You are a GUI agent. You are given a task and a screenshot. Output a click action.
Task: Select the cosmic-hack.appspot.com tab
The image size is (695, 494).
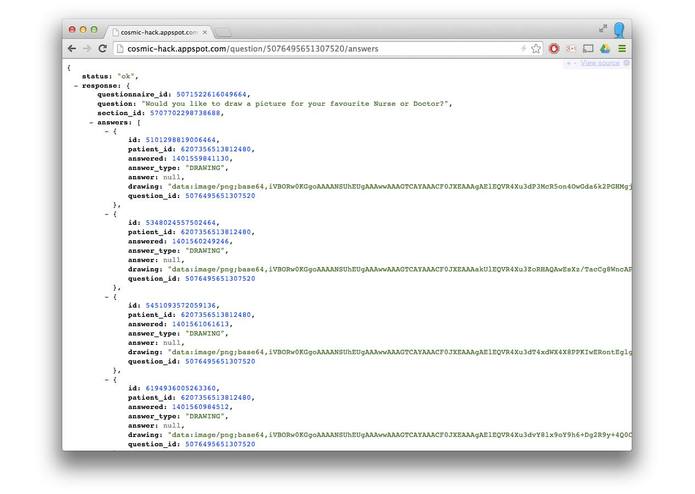pos(159,32)
